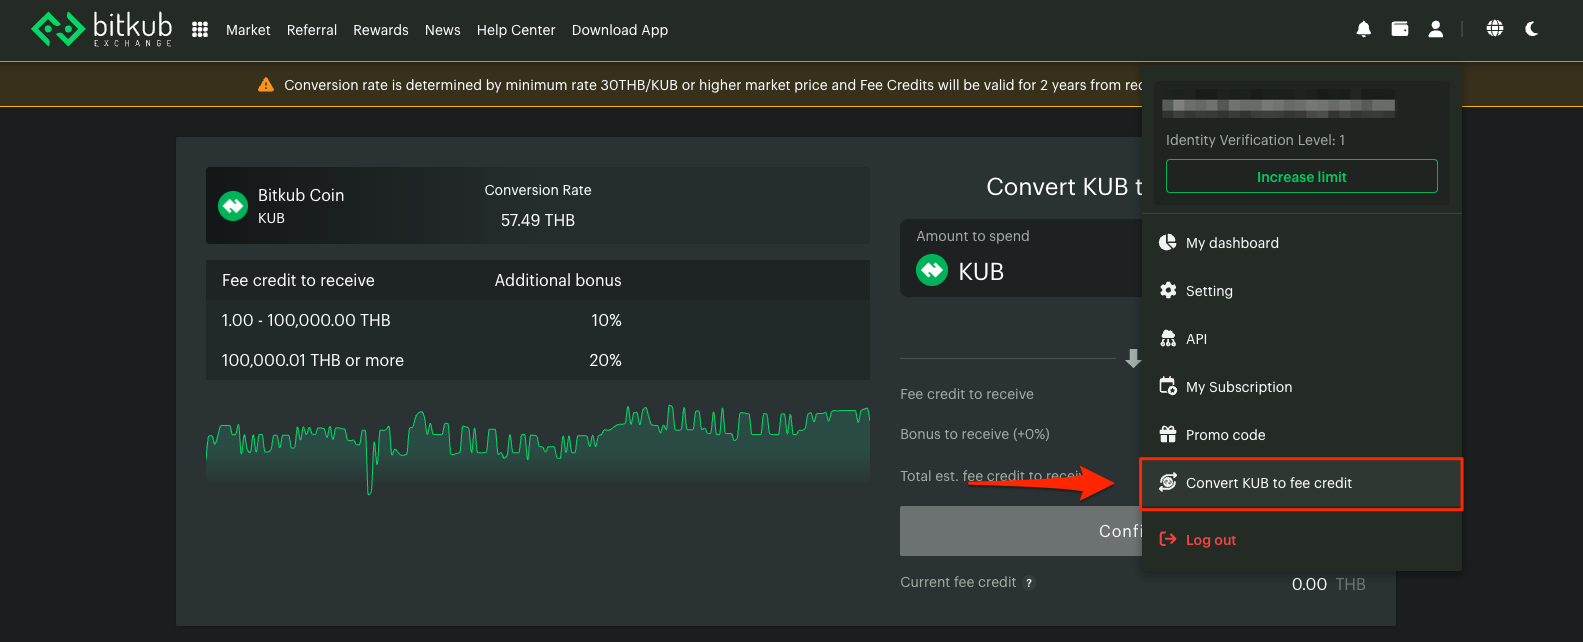Click Log out
1583x642 pixels.
(1301, 539)
